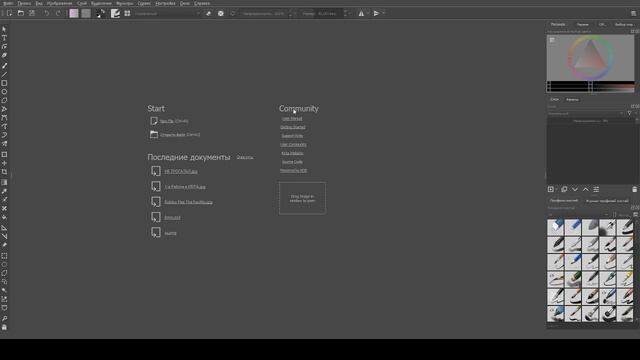Toggle preserve alpha button
640x360 pixels.
[221, 13]
